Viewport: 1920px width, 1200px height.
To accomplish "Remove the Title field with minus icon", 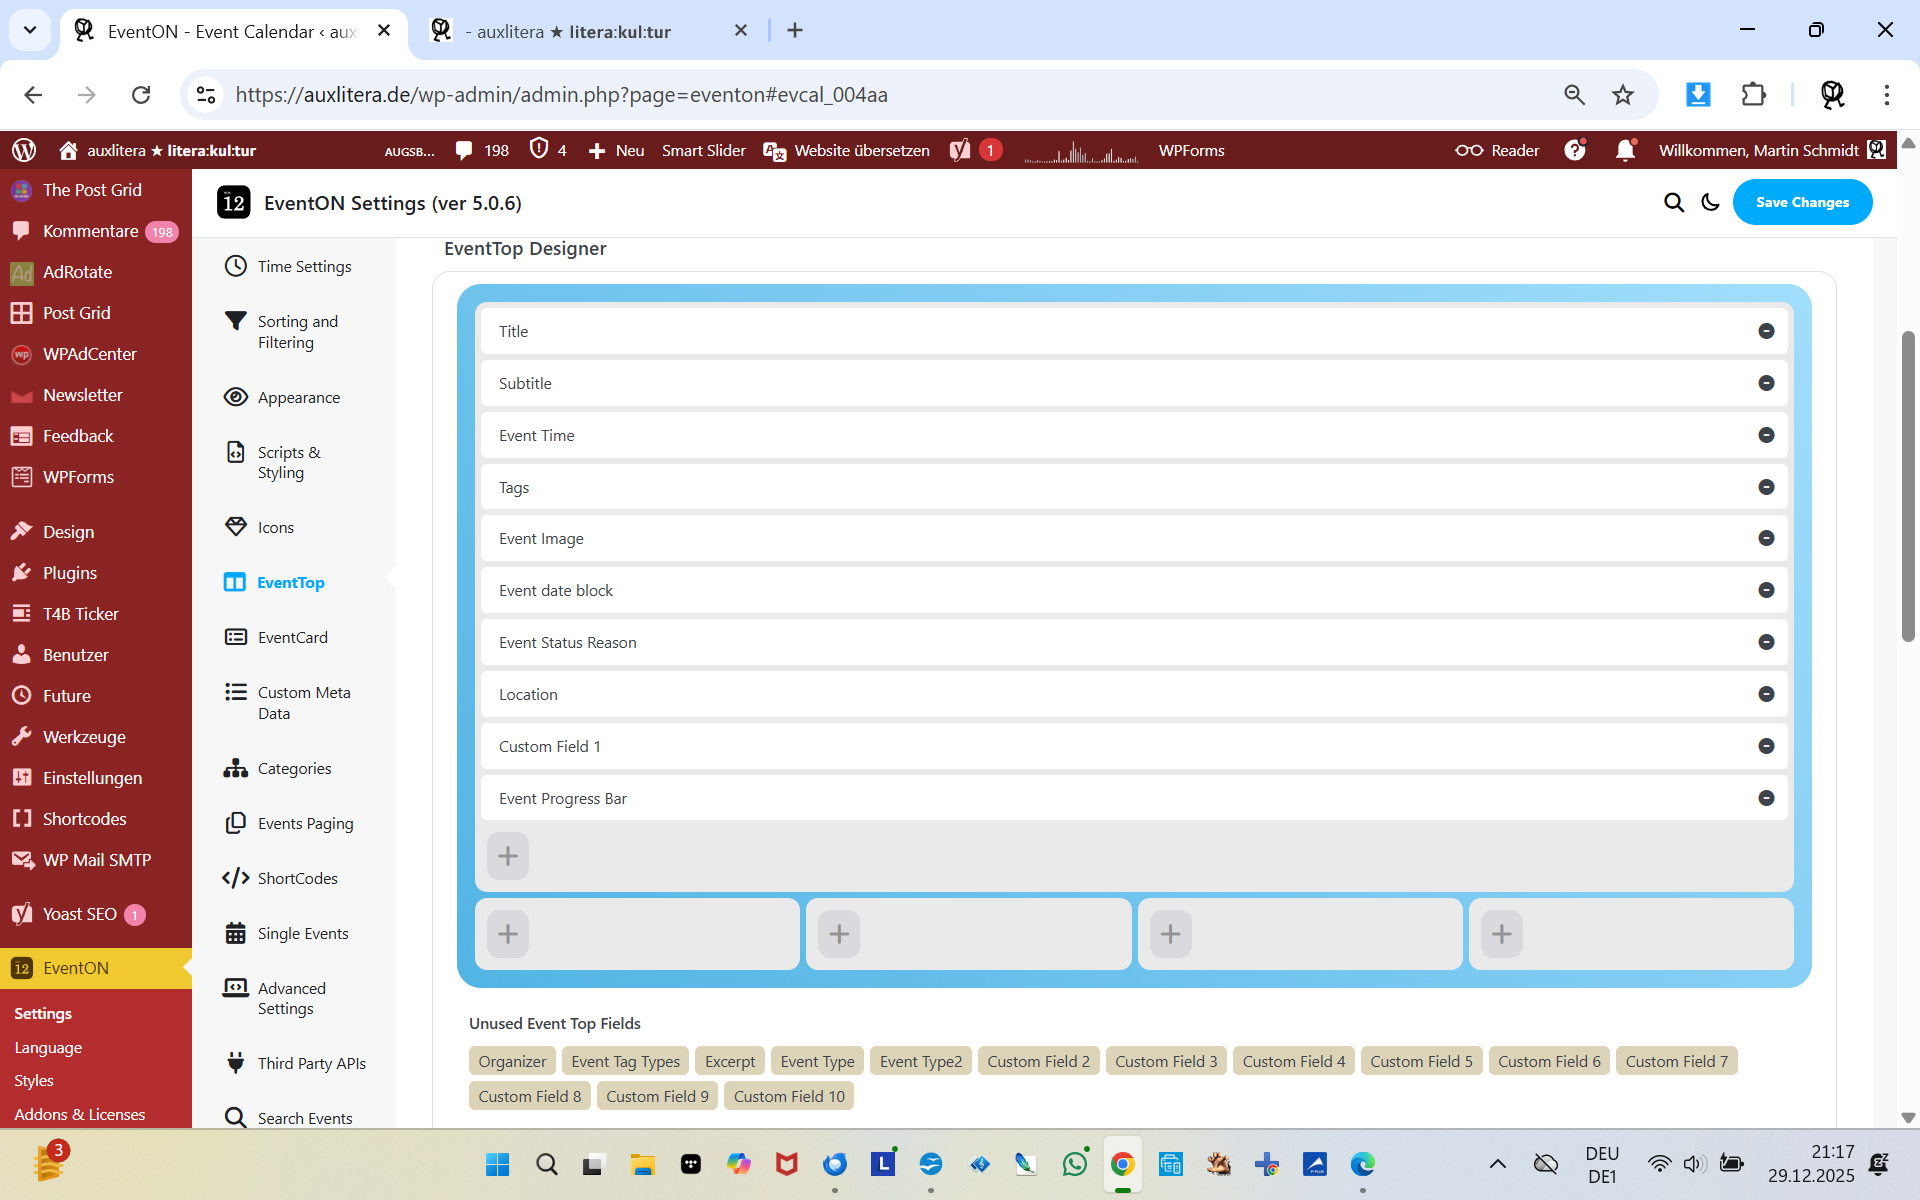I will click(1766, 331).
